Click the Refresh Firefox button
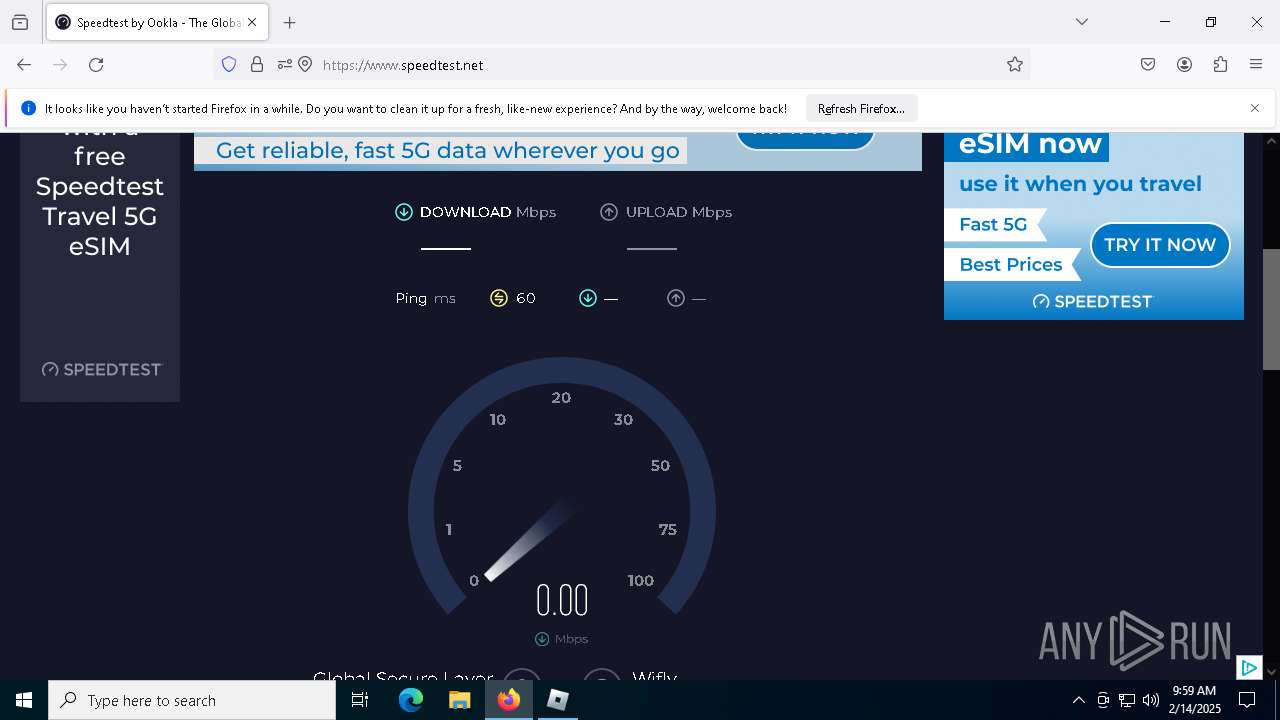Screen dimensions: 1280x720 [861, 108]
